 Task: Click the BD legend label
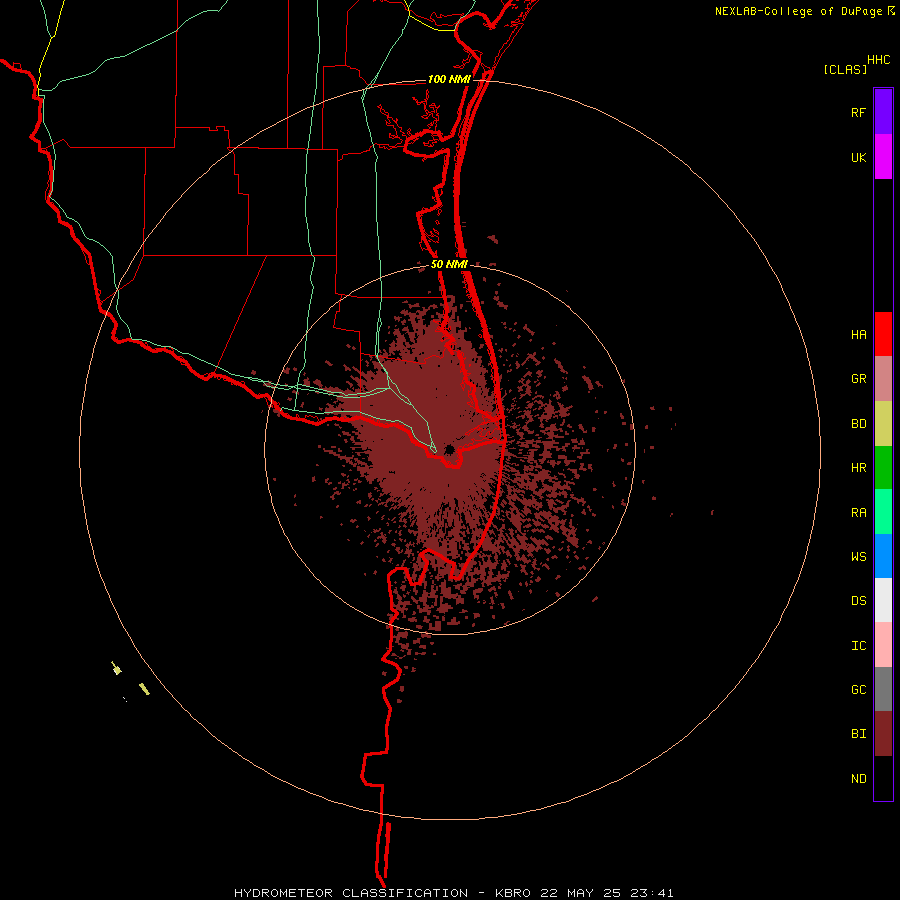click(x=858, y=424)
